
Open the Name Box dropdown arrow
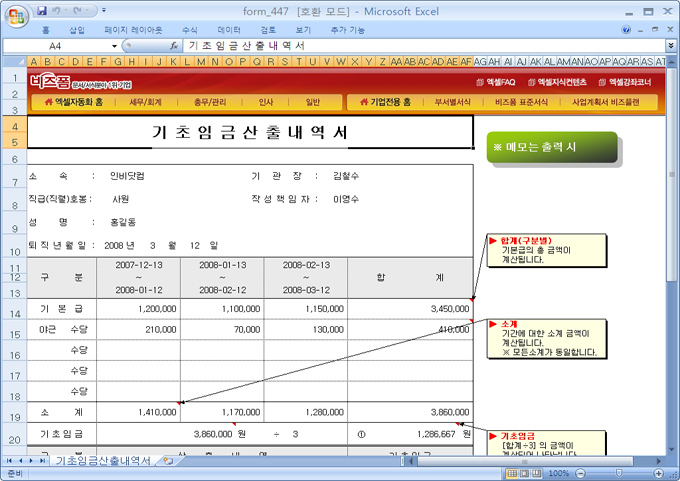point(115,46)
